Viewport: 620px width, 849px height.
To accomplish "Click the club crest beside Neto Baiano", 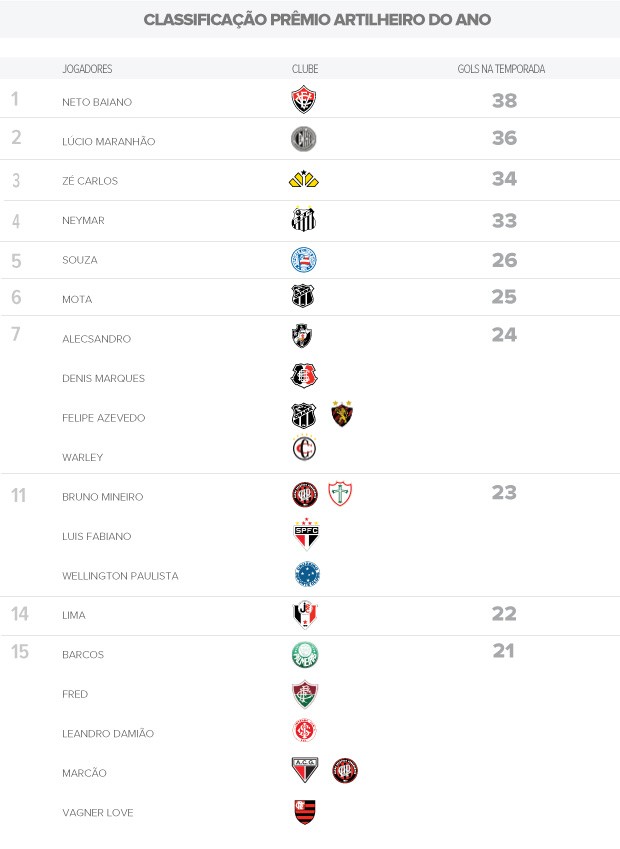I will [x=304, y=100].
